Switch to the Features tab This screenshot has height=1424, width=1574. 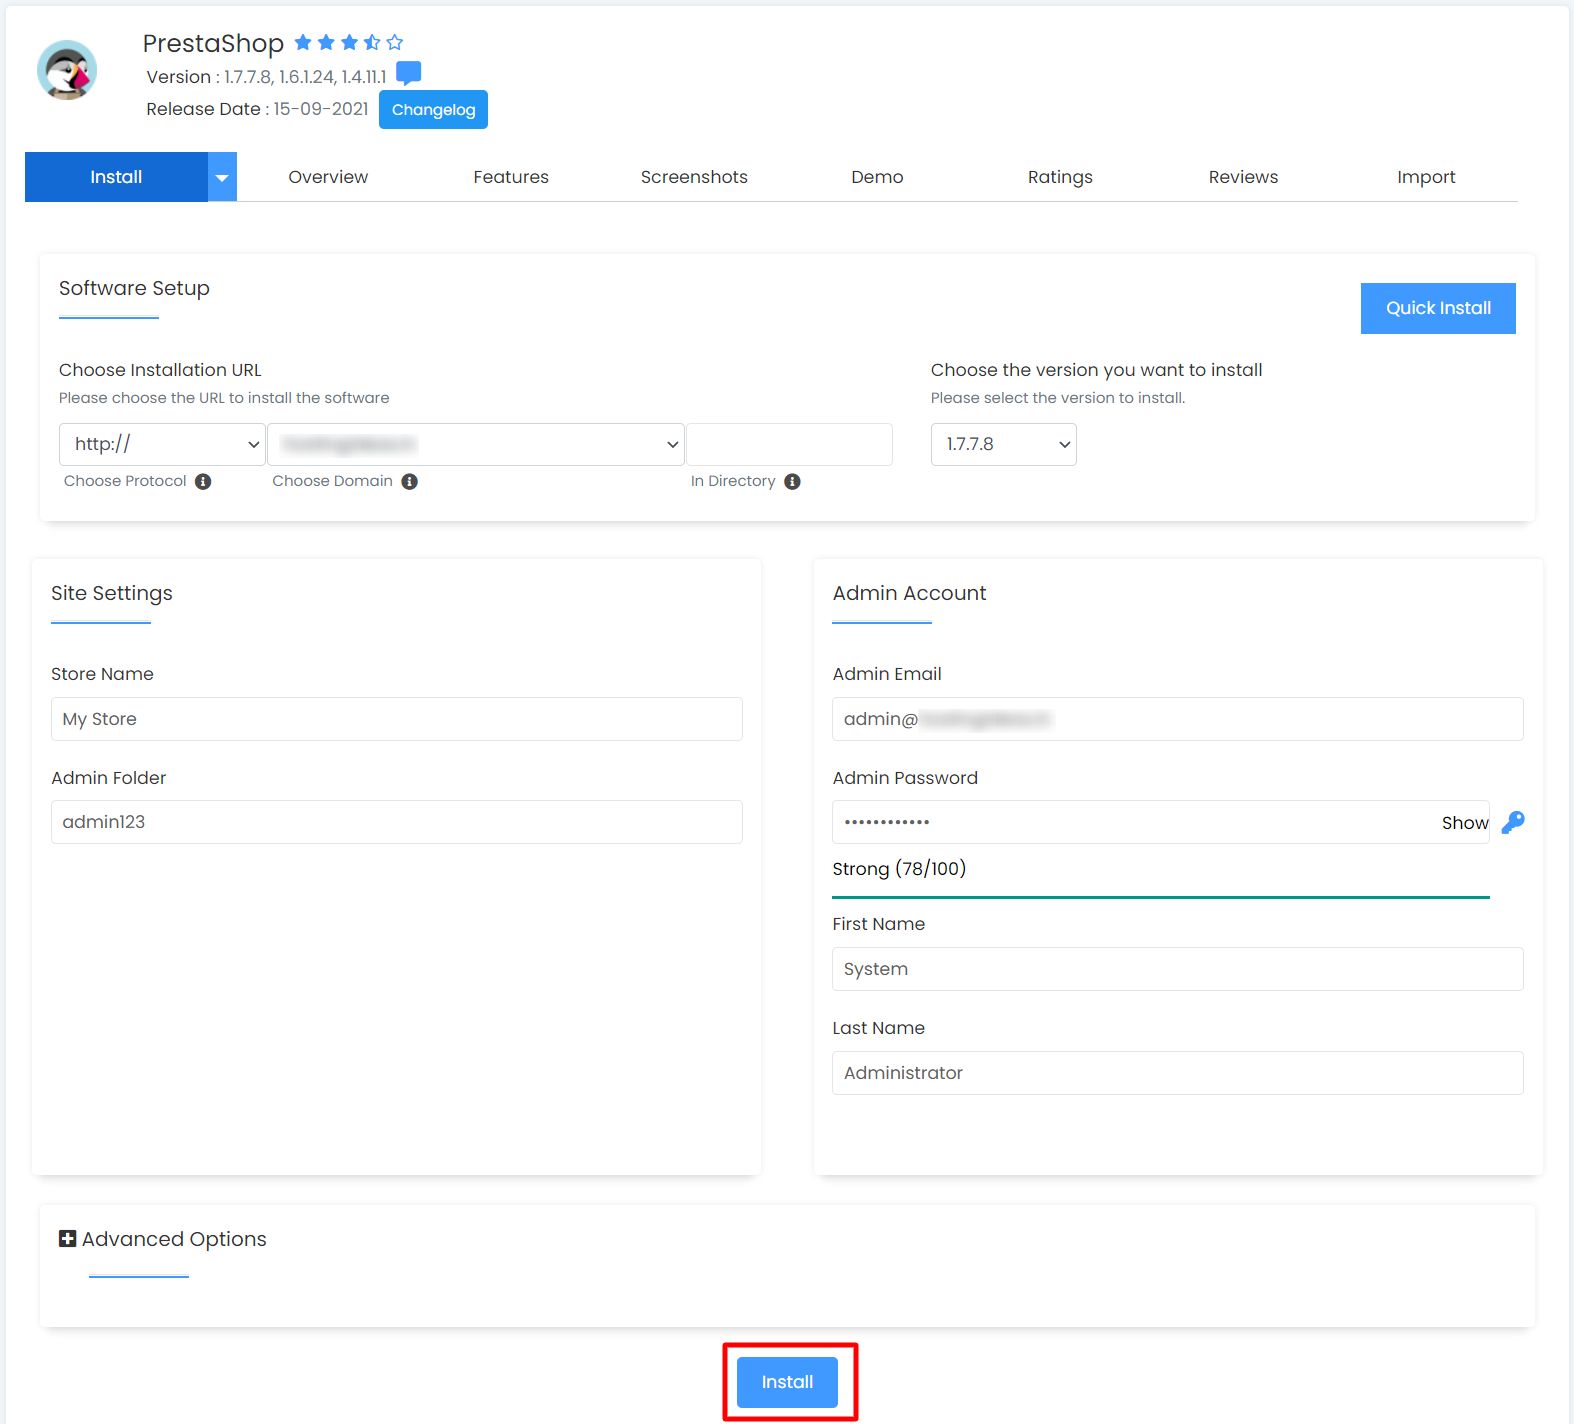click(x=511, y=177)
